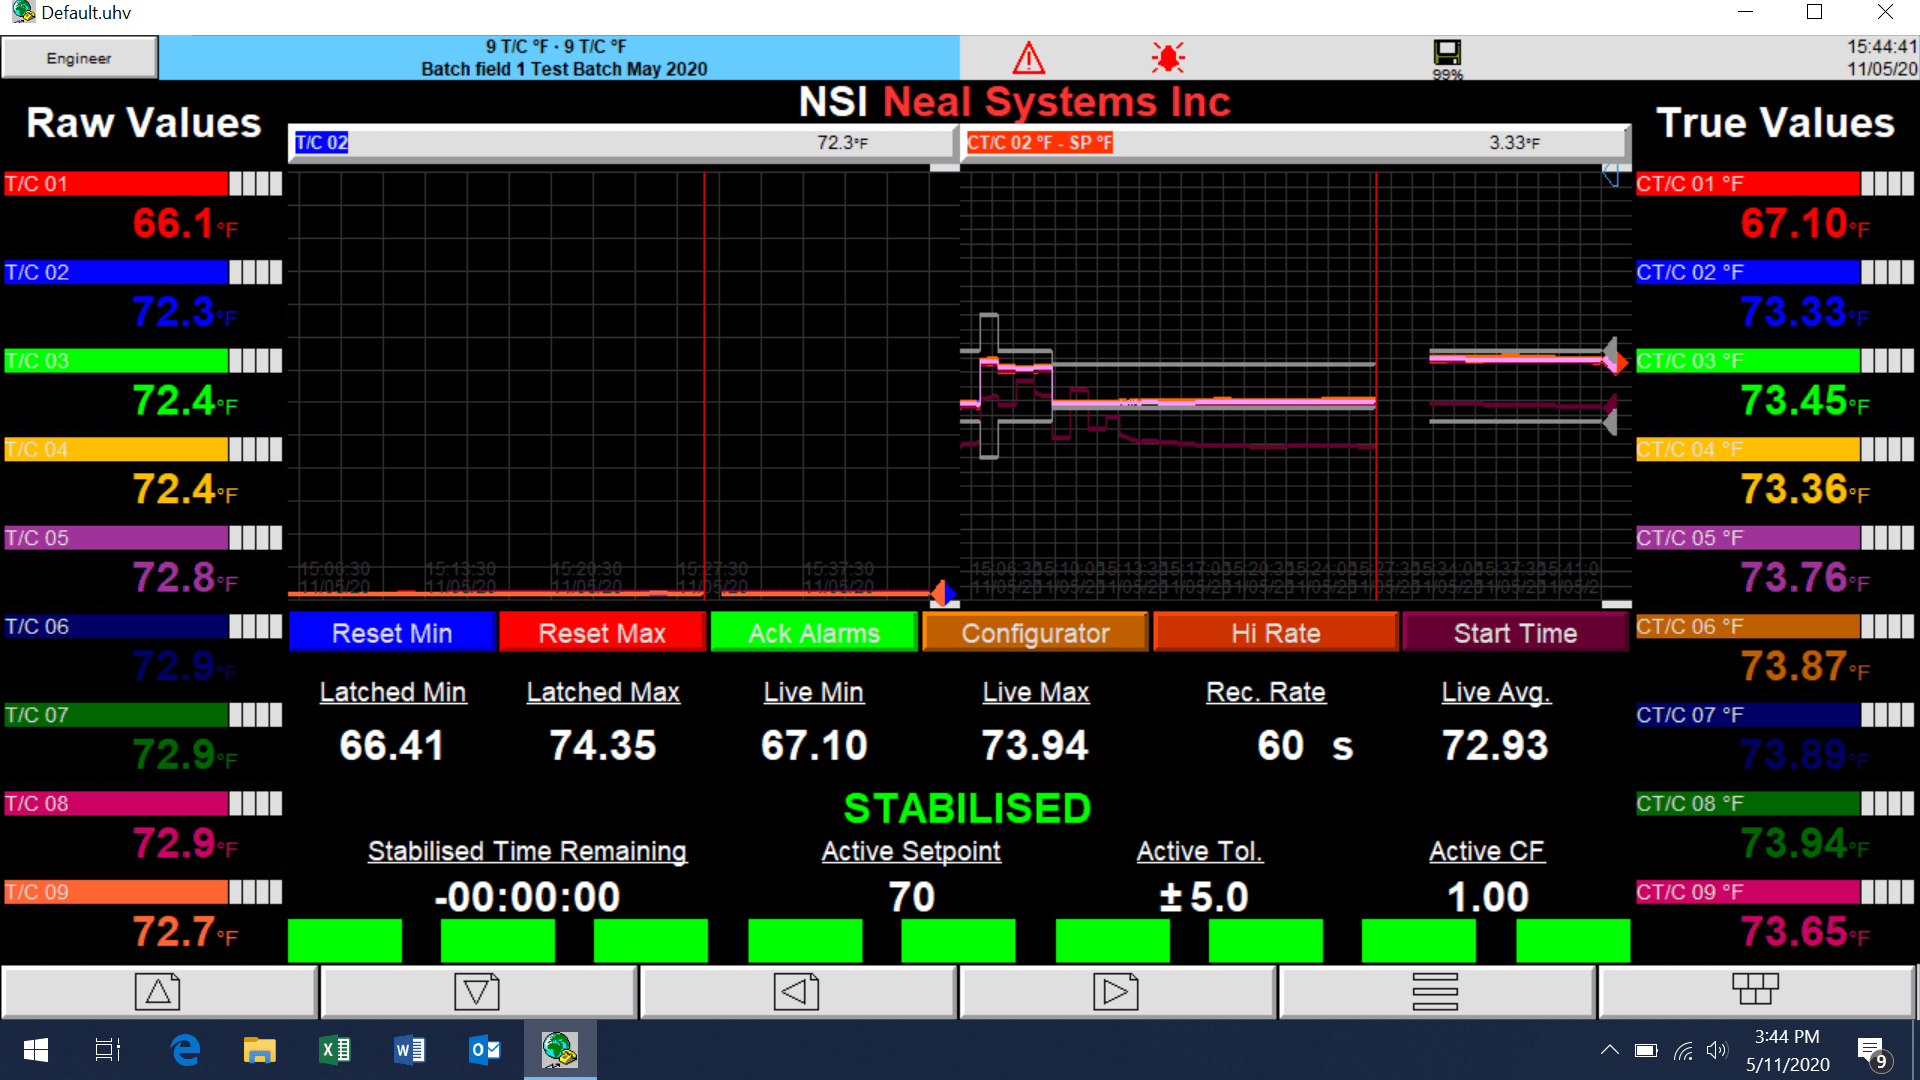Open Excel from the Windows taskbar
This screenshot has width=1920, height=1080.
point(335,1050)
